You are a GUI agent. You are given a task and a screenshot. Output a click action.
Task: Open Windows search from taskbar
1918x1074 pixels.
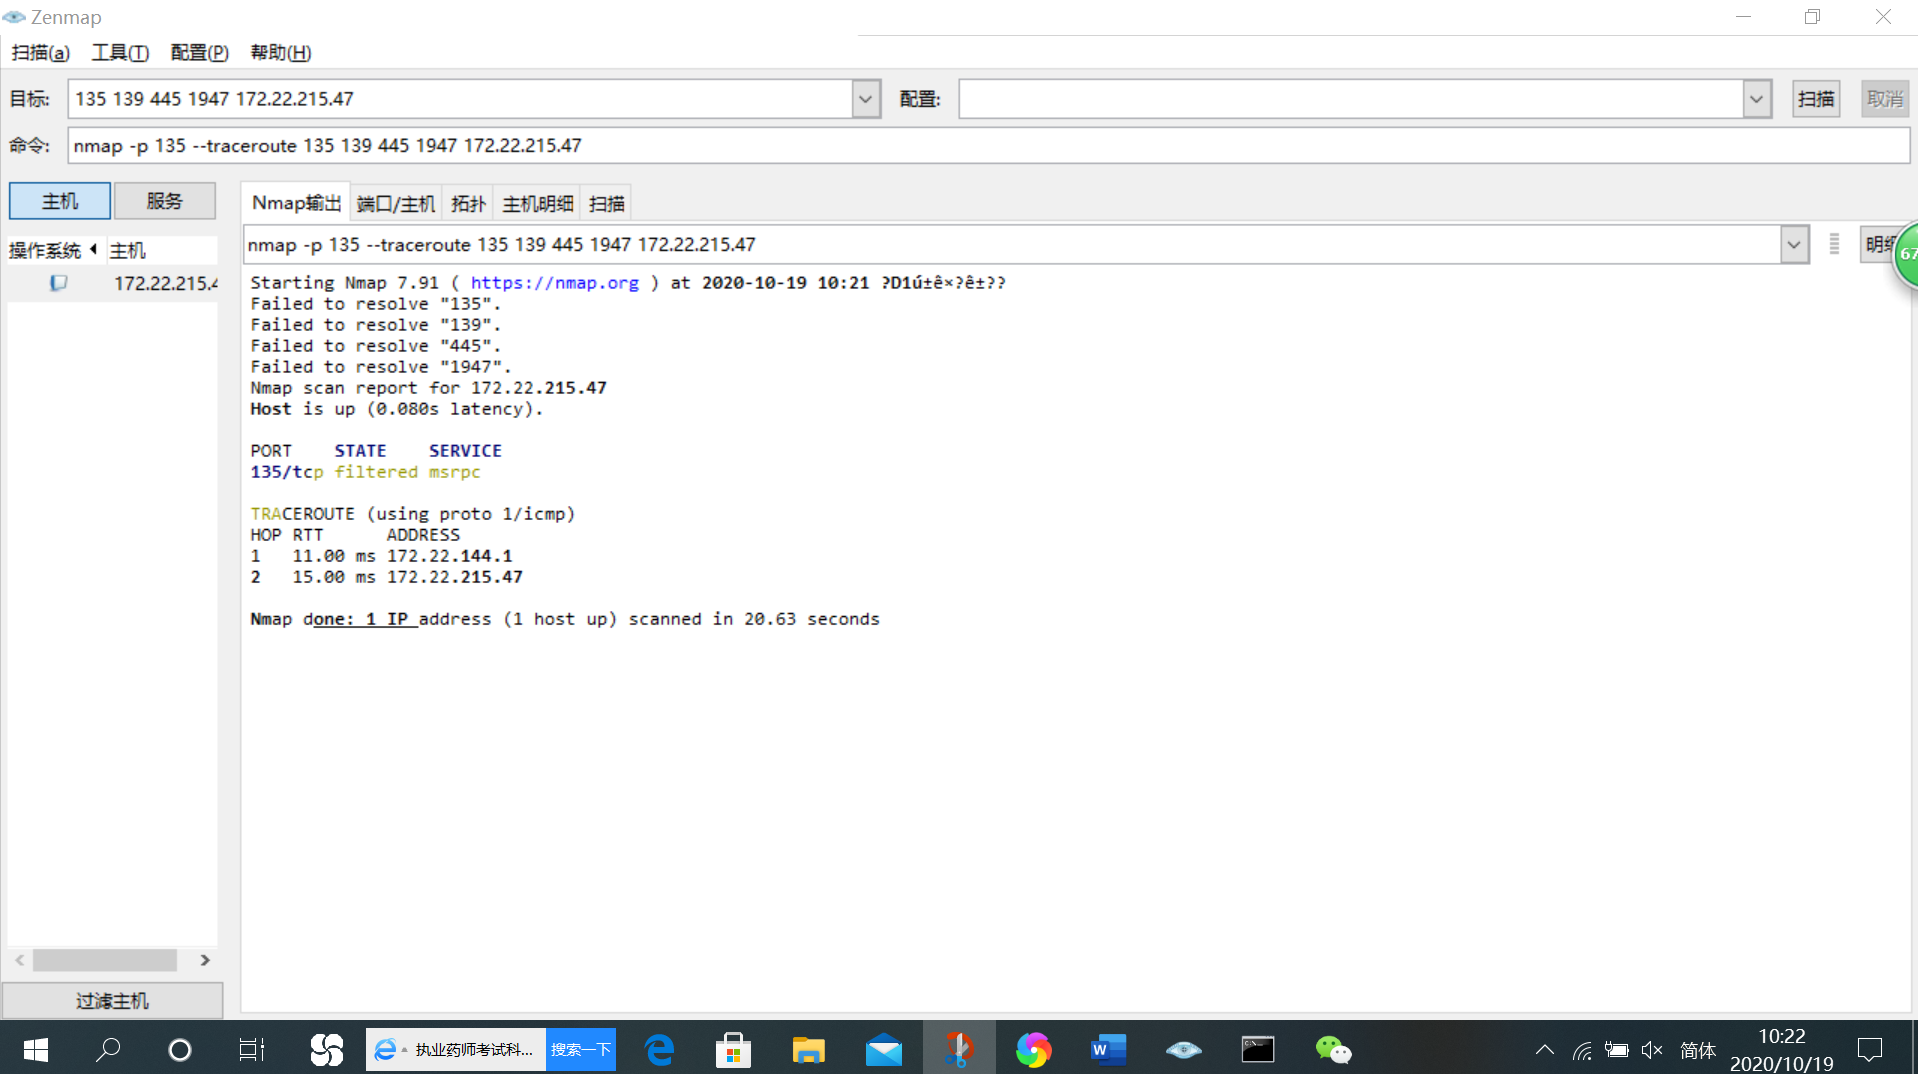[108, 1049]
